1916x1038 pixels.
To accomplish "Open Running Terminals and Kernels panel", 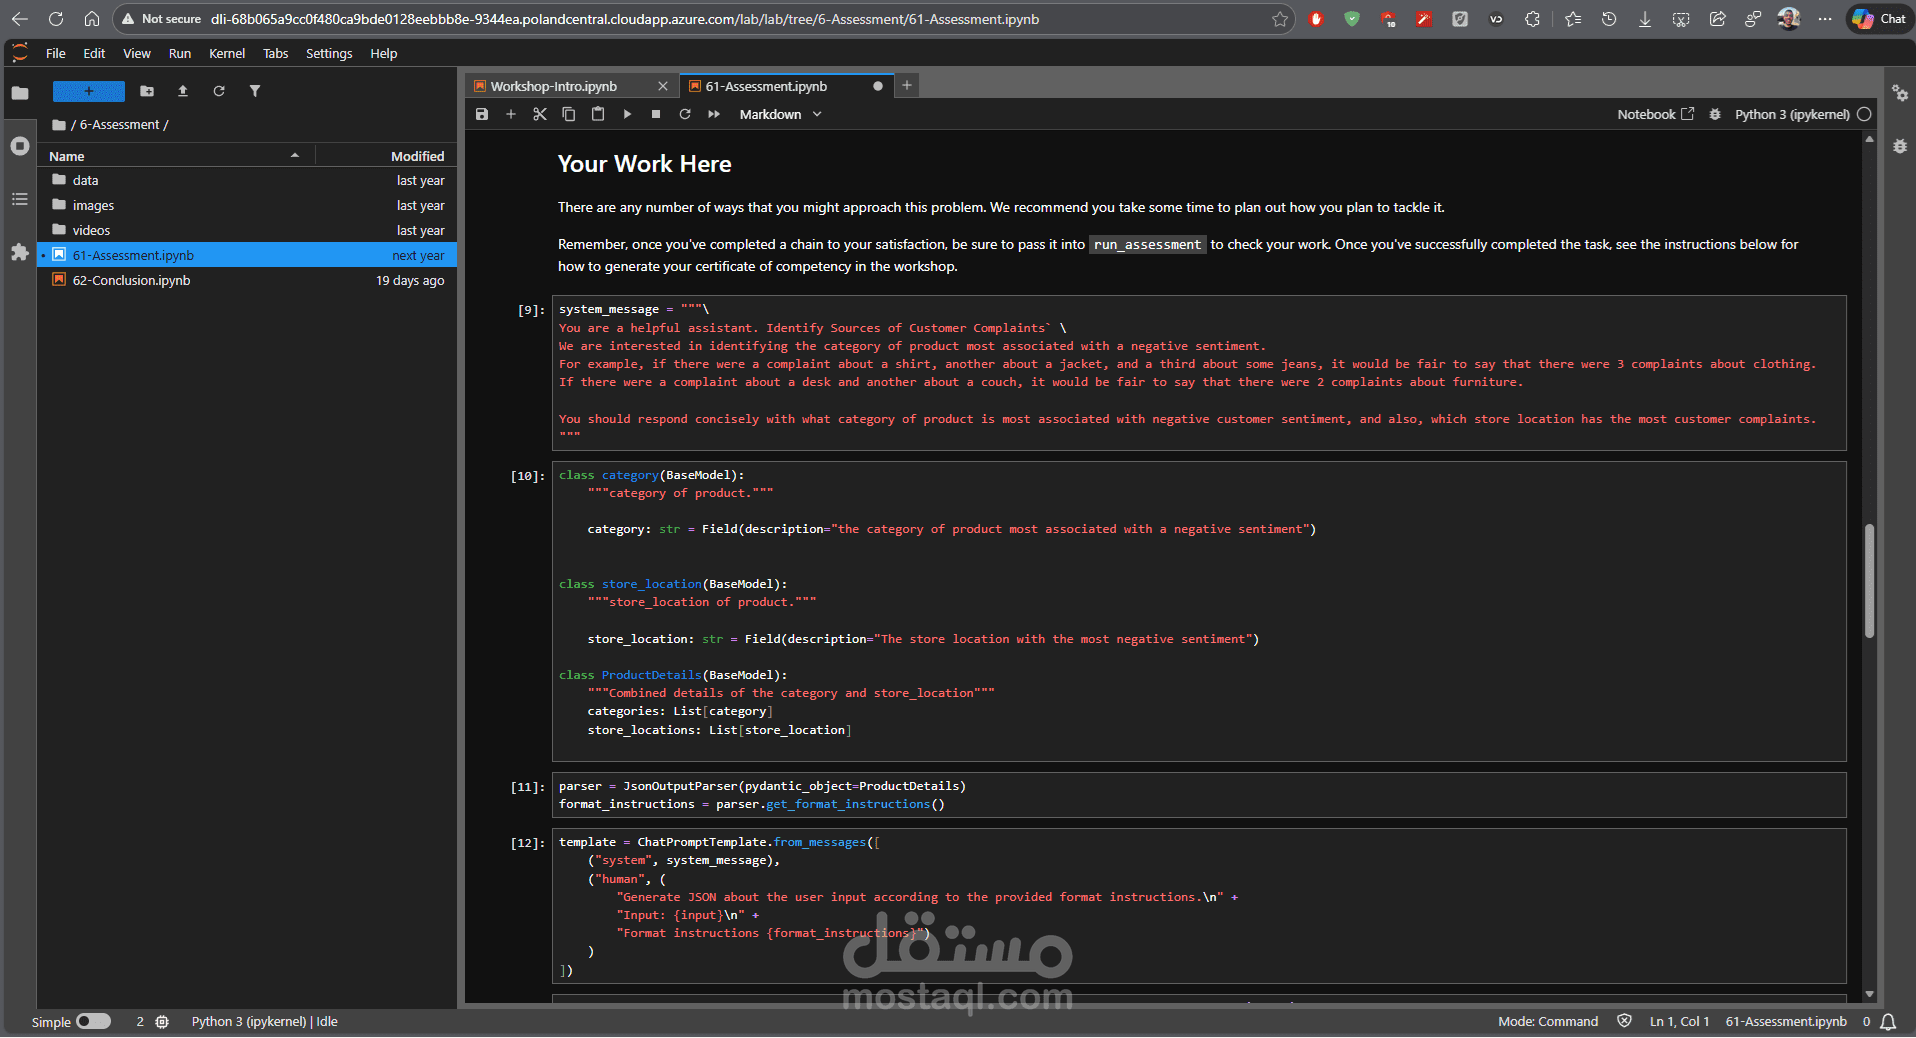I will [19, 146].
